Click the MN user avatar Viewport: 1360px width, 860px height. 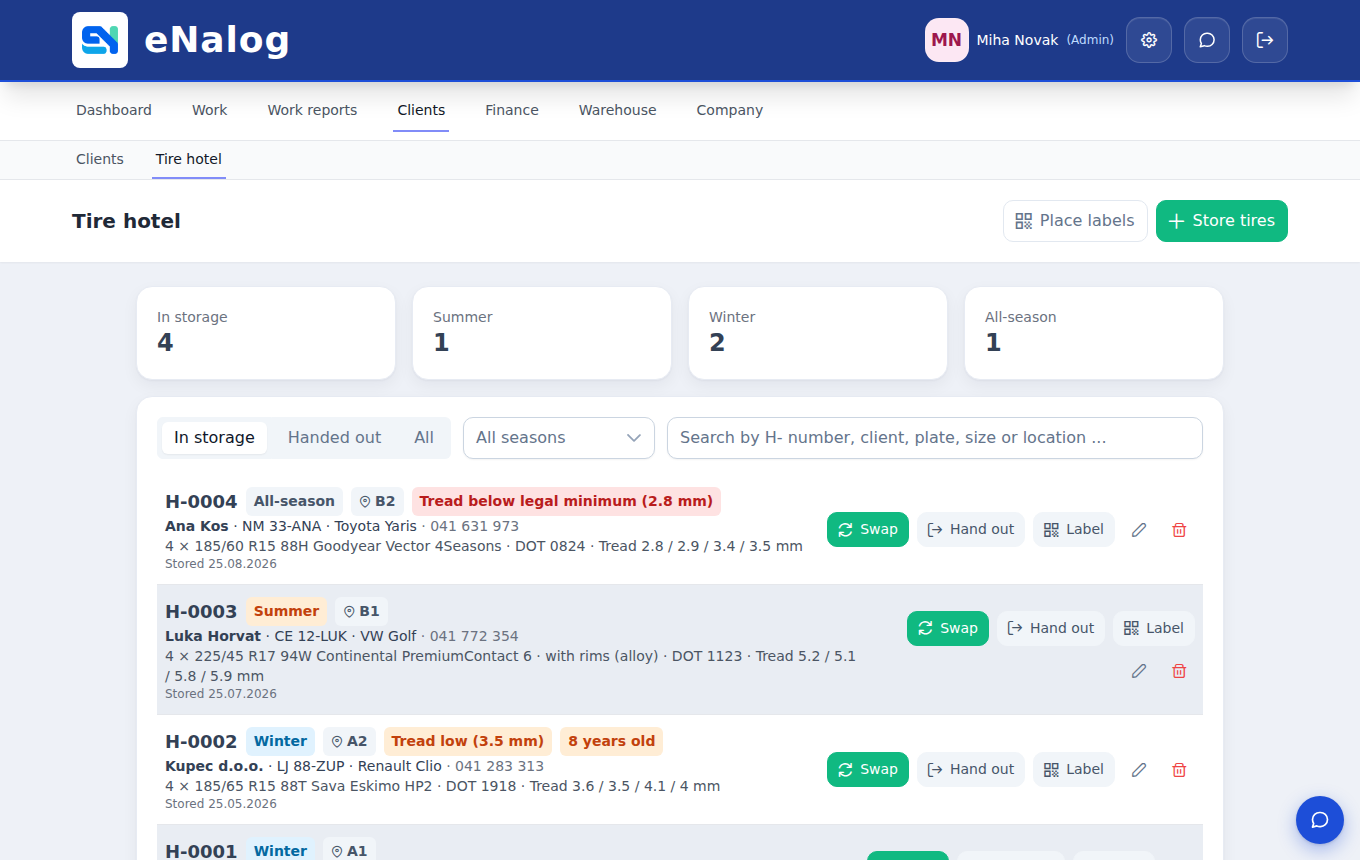point(947,40)
